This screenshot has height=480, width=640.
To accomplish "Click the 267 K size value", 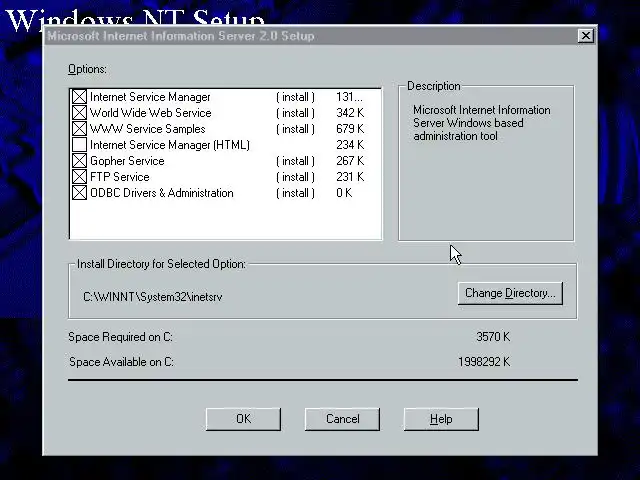I will tap(350, 161).
